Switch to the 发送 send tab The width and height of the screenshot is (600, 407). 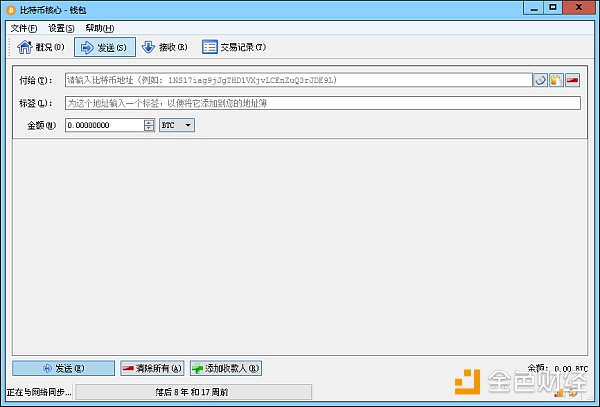click(104, 47)
